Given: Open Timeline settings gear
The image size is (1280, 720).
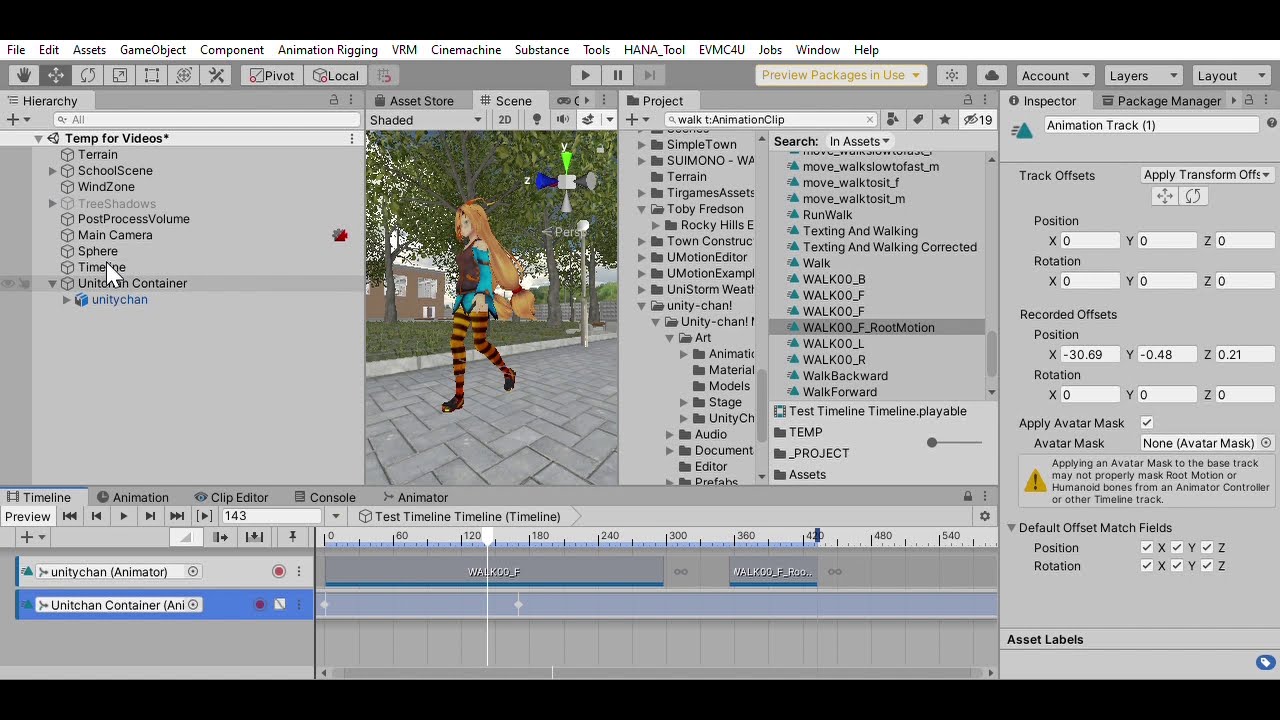Looking at the screenshot, I should click(x=985, y=516).
